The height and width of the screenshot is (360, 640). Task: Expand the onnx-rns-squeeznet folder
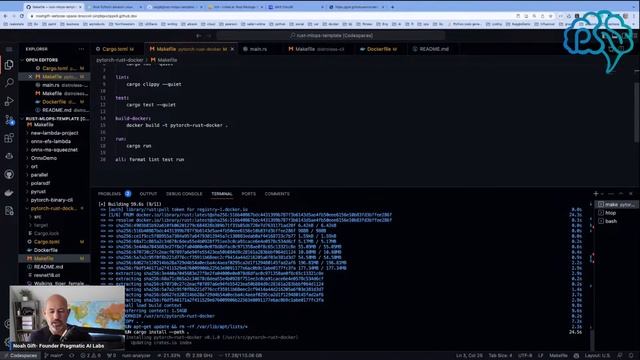point(54,150)
